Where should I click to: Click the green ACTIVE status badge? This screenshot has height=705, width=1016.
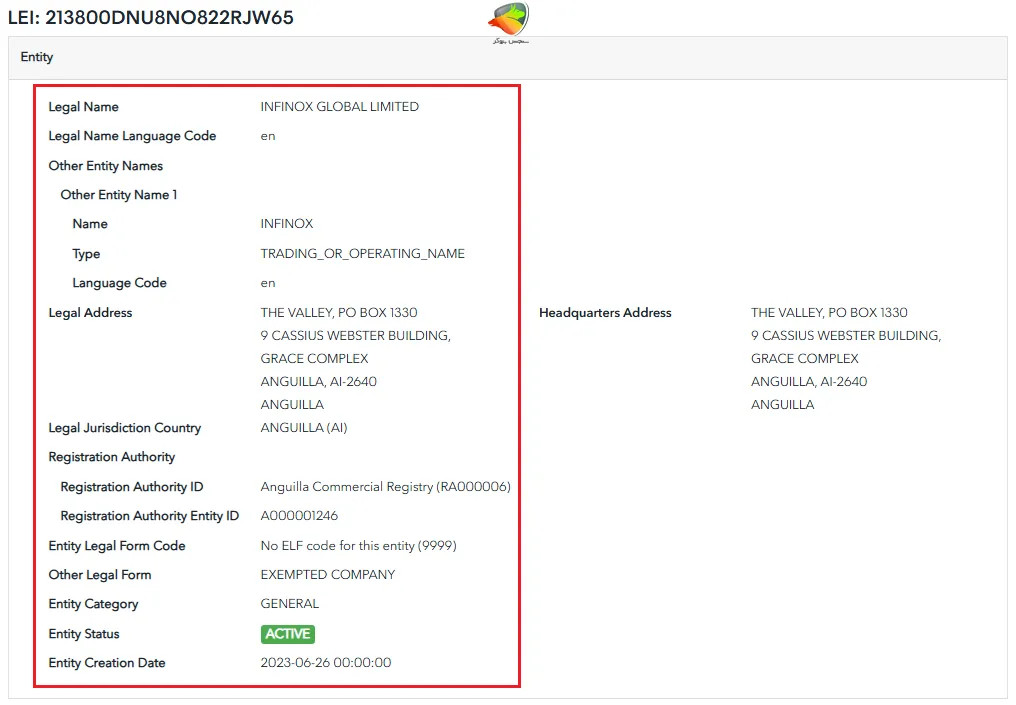[288, 634]
